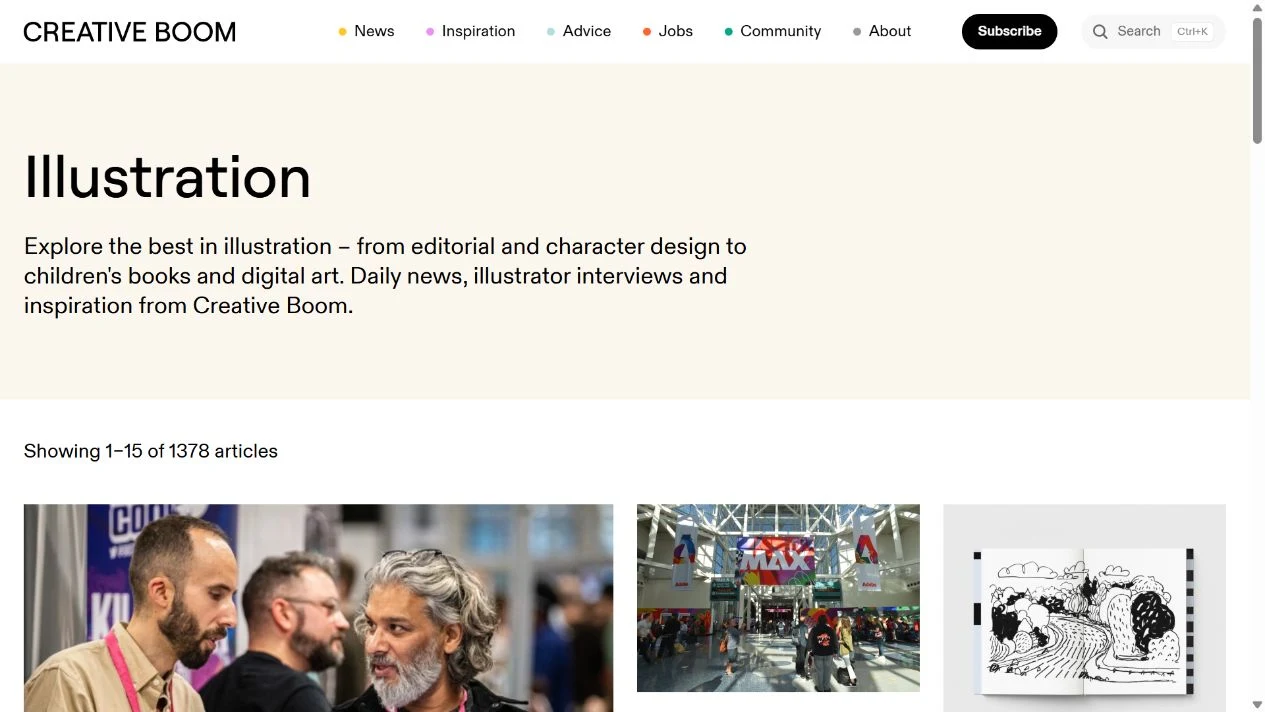Click the page scrollbar thumb
Screen dimensions: 1265x712
point(1257,81)
